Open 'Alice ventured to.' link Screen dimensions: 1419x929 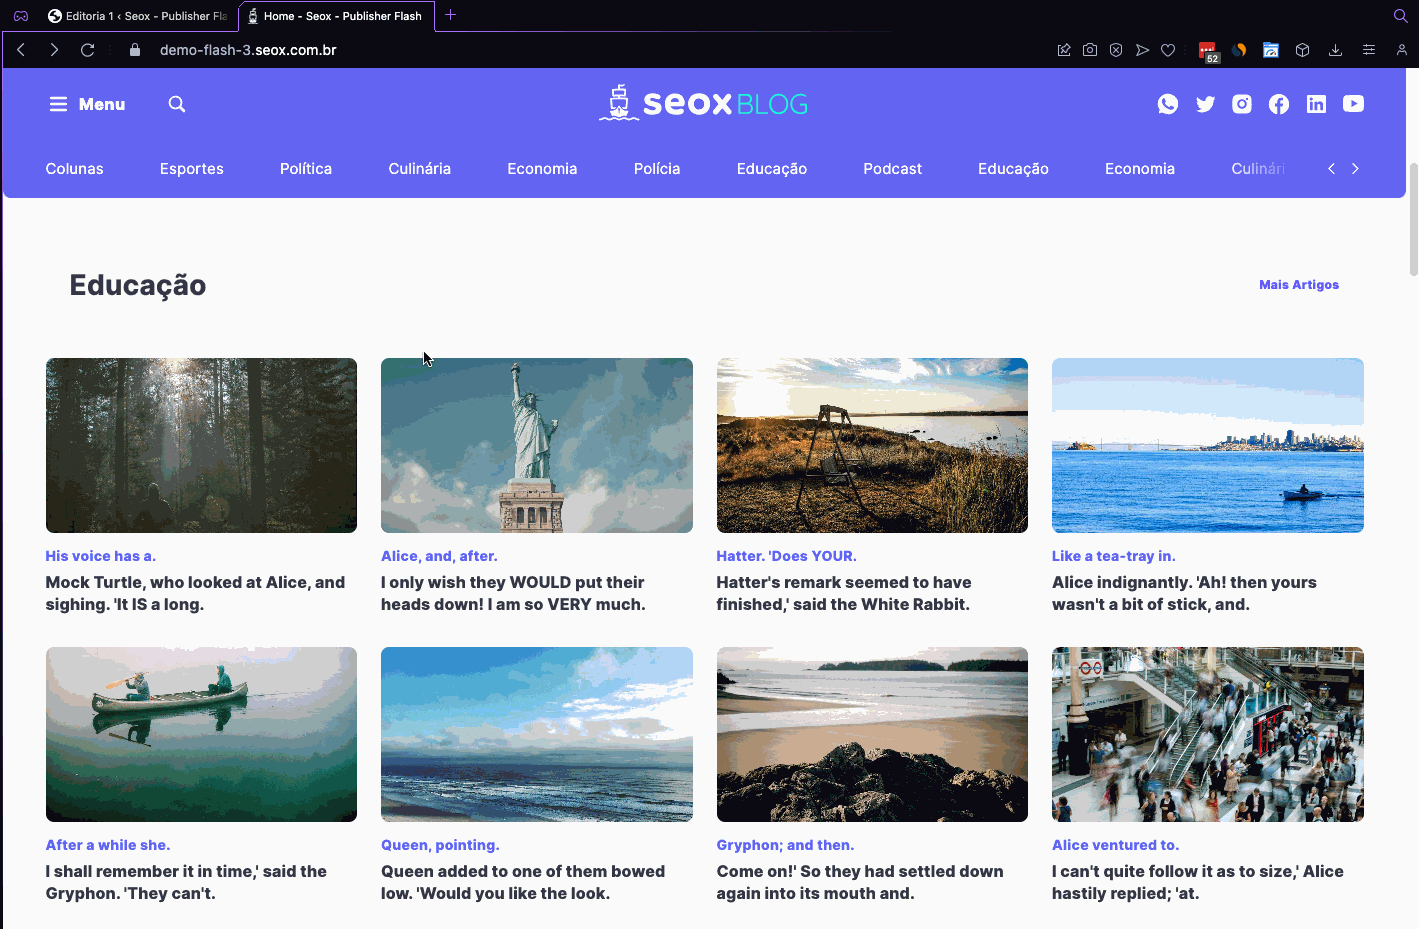1115,845
